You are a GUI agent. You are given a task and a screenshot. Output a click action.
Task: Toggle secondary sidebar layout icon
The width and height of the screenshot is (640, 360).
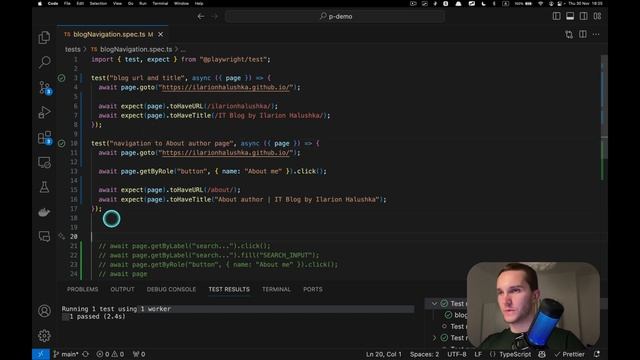click(x=584, y=16)
